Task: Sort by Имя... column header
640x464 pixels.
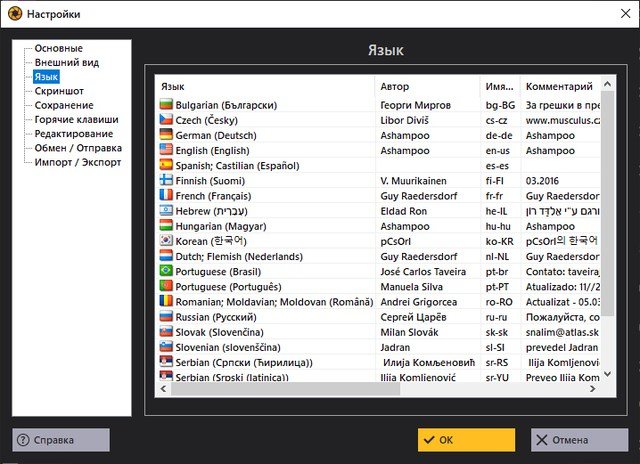Action: pyautogui.click(x=500, y=87)
